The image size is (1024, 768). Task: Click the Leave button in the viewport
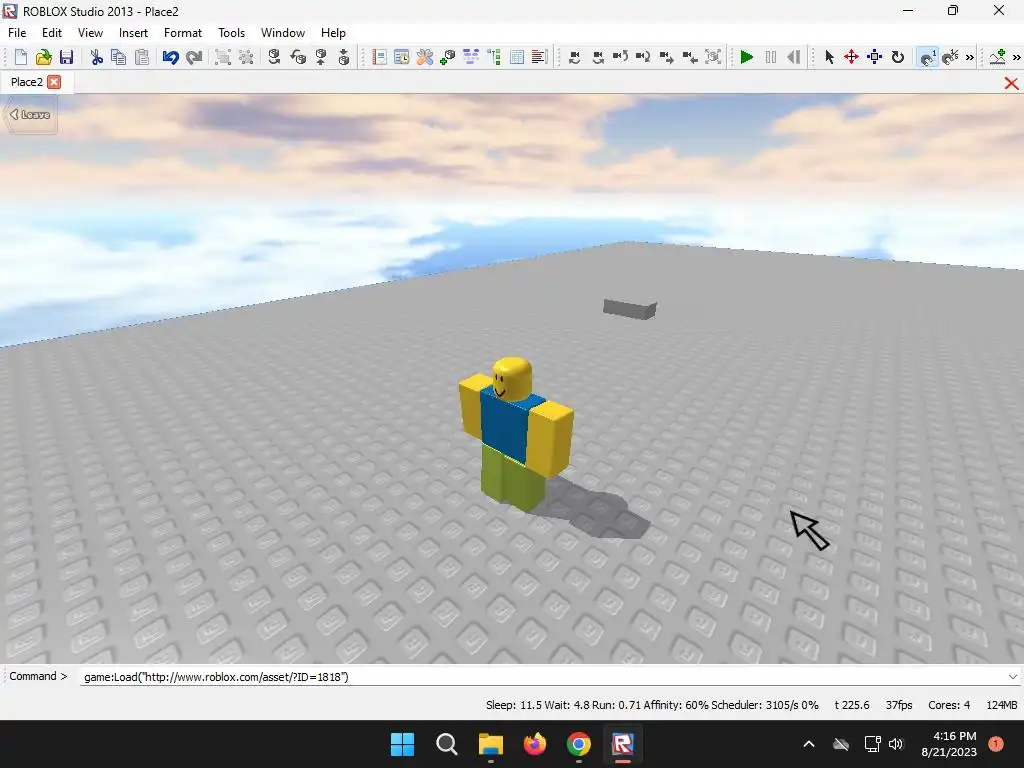(x=30, y=114)
